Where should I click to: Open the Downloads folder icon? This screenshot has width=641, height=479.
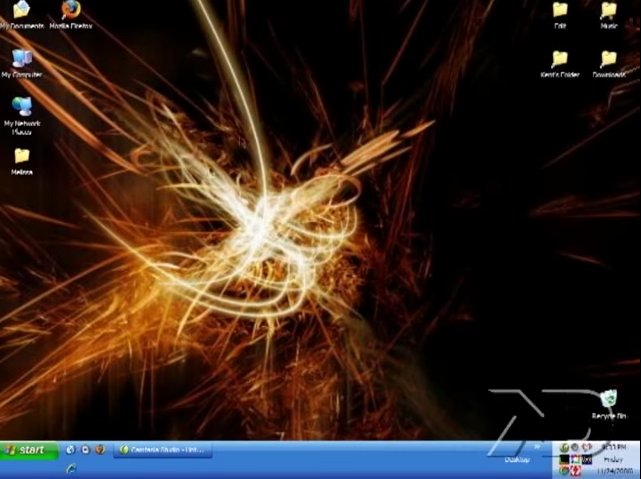(609, 64)
